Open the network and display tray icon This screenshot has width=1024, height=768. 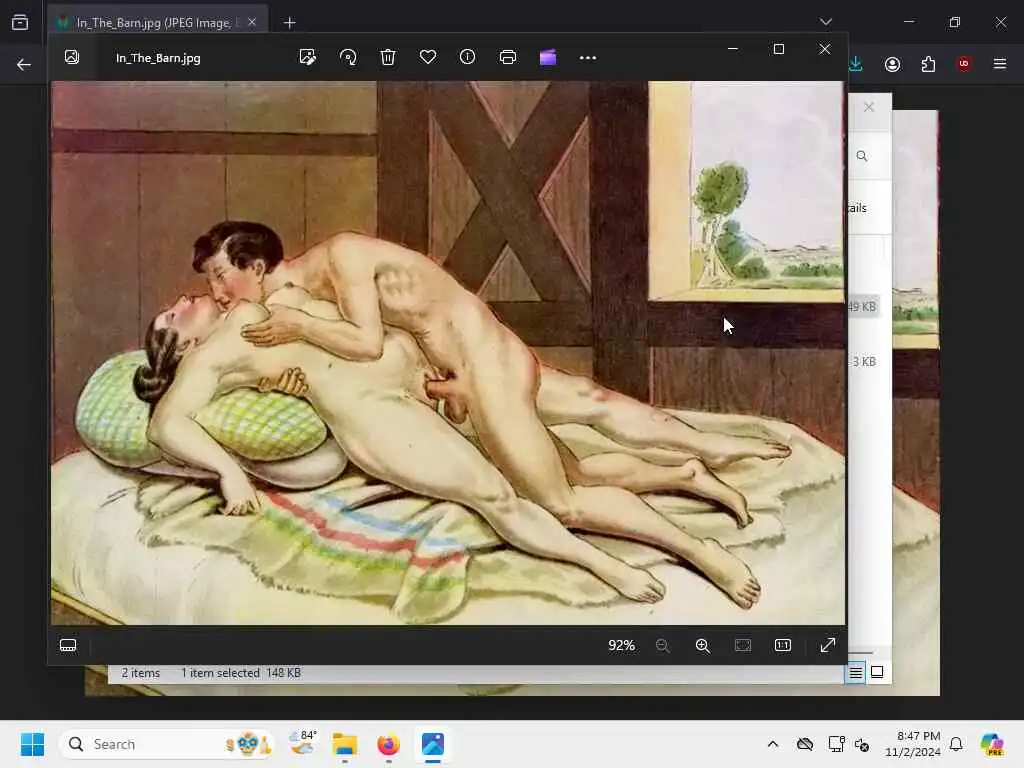tap(837, 744)
